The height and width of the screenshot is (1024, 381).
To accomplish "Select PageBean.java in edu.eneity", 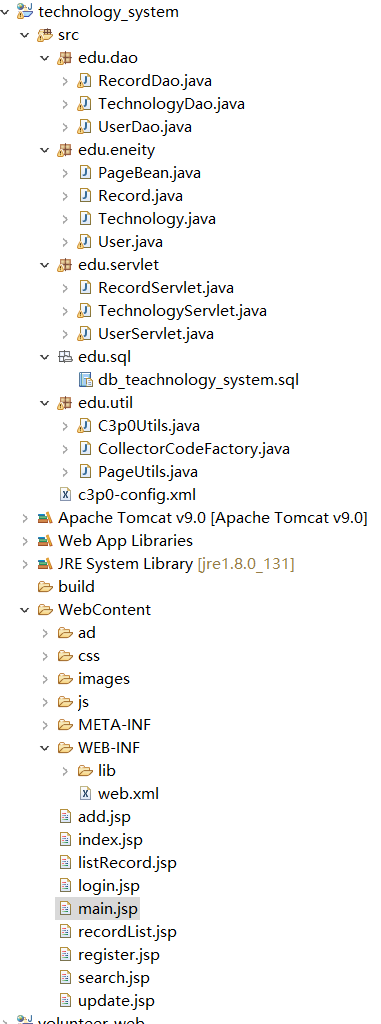I will (150, 173).
